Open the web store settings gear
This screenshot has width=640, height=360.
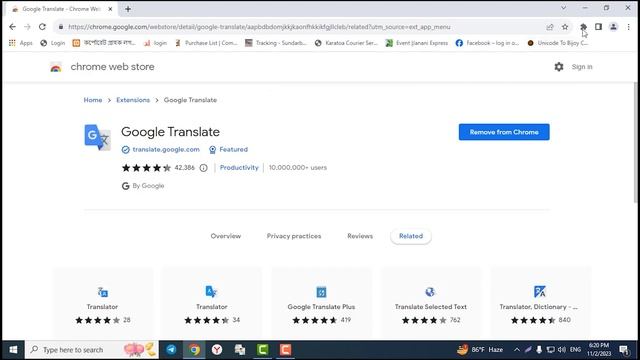tap(559, 67)
